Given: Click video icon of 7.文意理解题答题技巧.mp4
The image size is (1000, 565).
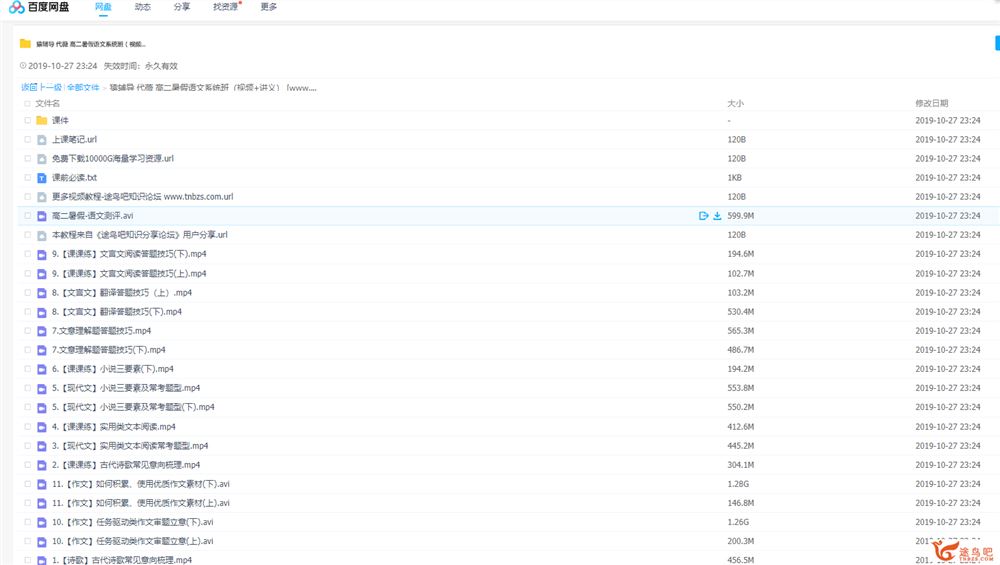Looking at the screenshot, I should coord(41,331).
